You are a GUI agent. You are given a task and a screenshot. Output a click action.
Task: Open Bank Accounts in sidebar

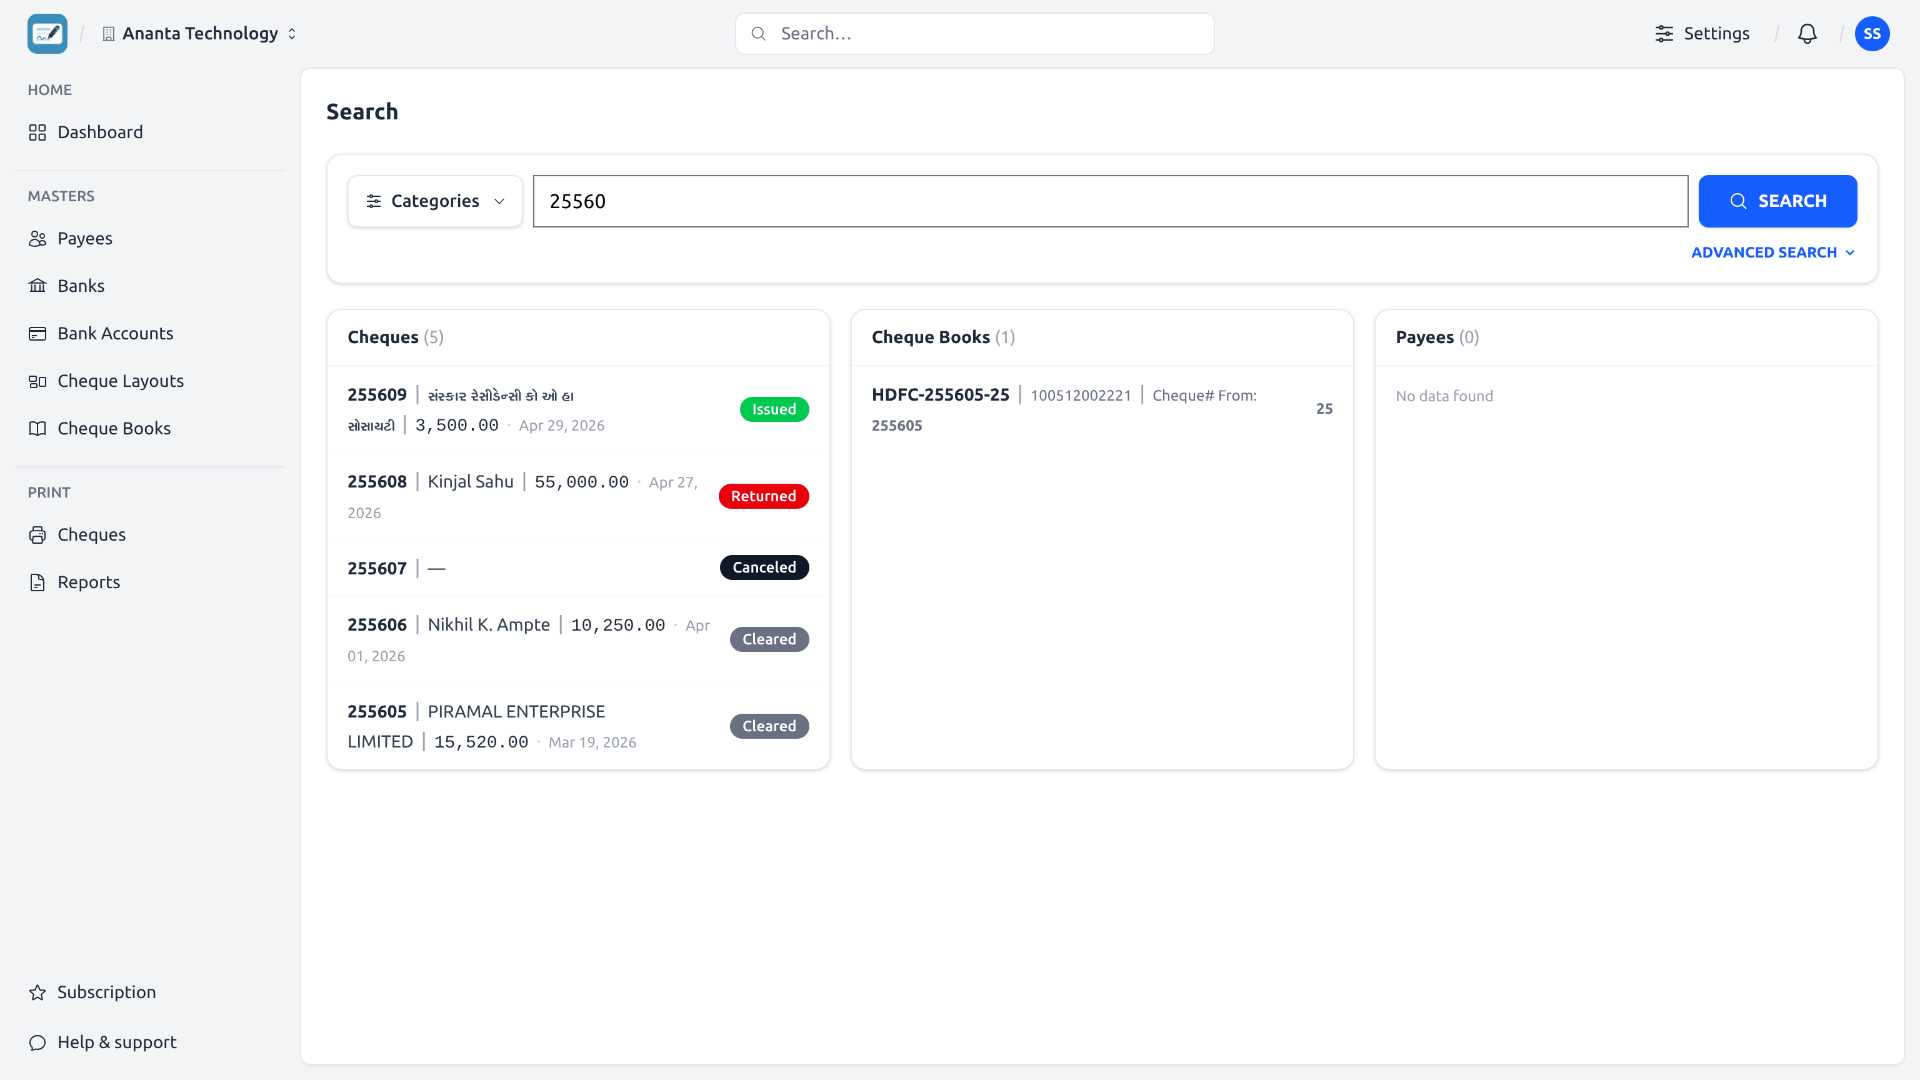point(150,333)
